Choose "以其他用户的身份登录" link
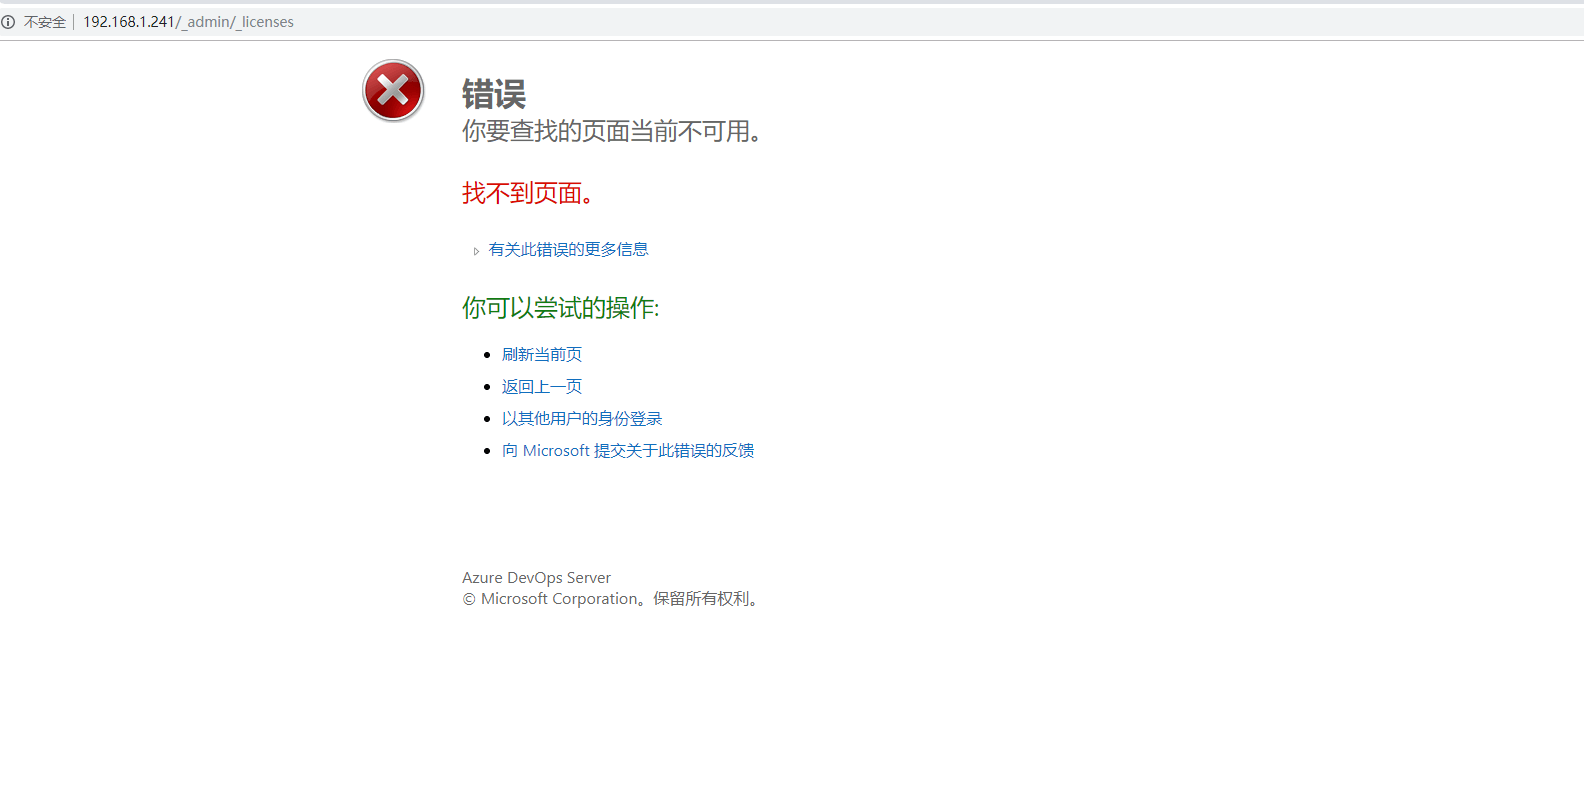The width and height of the screenshot is (1584, 786). (x=582, y=419)
